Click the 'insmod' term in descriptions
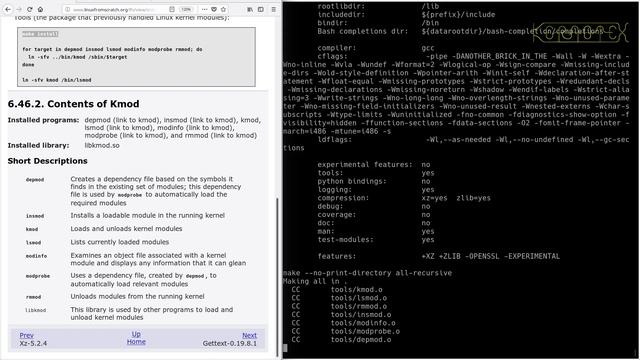 (35, 216)
